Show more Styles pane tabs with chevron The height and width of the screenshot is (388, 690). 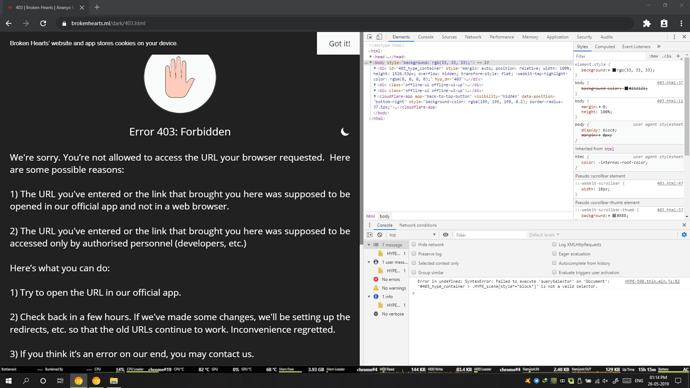click(659, 47)
